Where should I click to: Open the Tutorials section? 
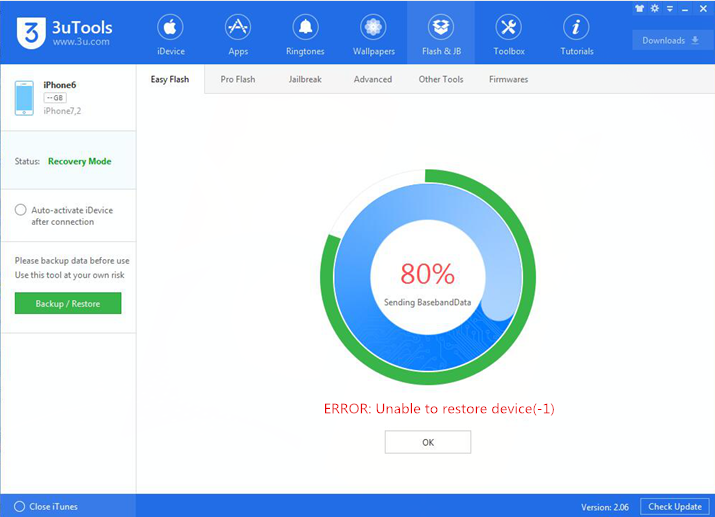tap(576, 35)
